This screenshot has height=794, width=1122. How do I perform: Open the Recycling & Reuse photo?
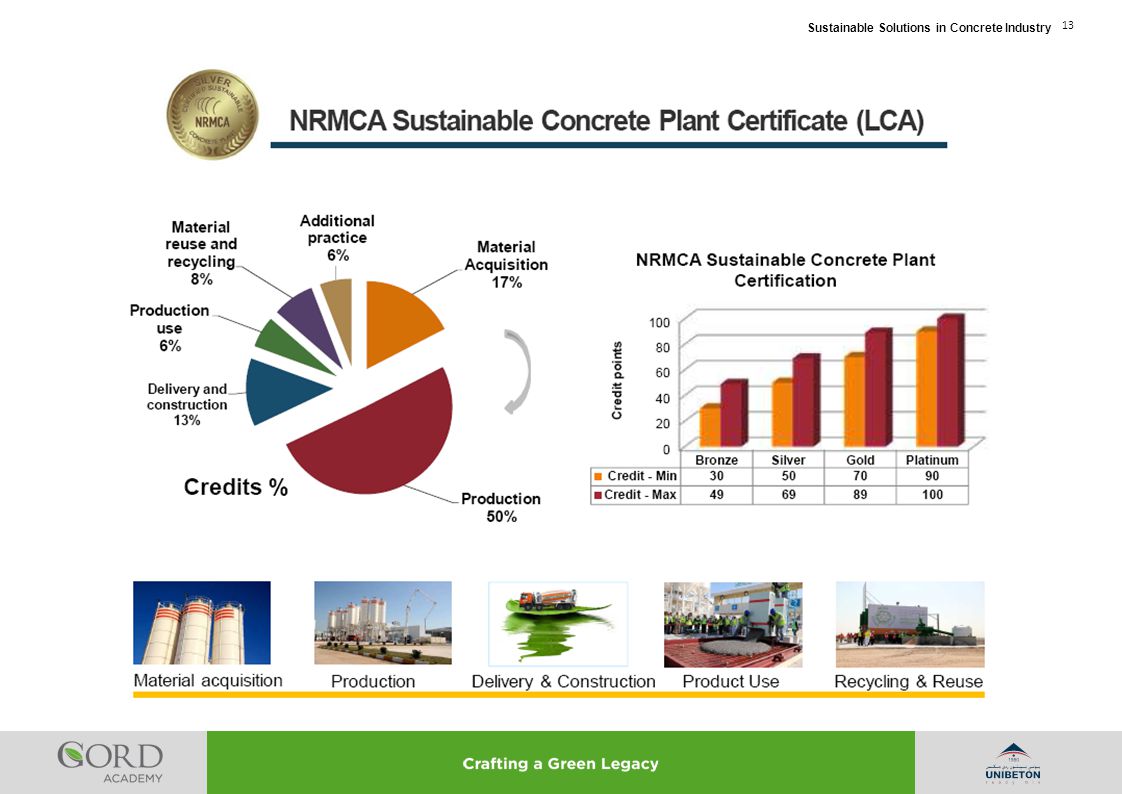tap(910, 624)
